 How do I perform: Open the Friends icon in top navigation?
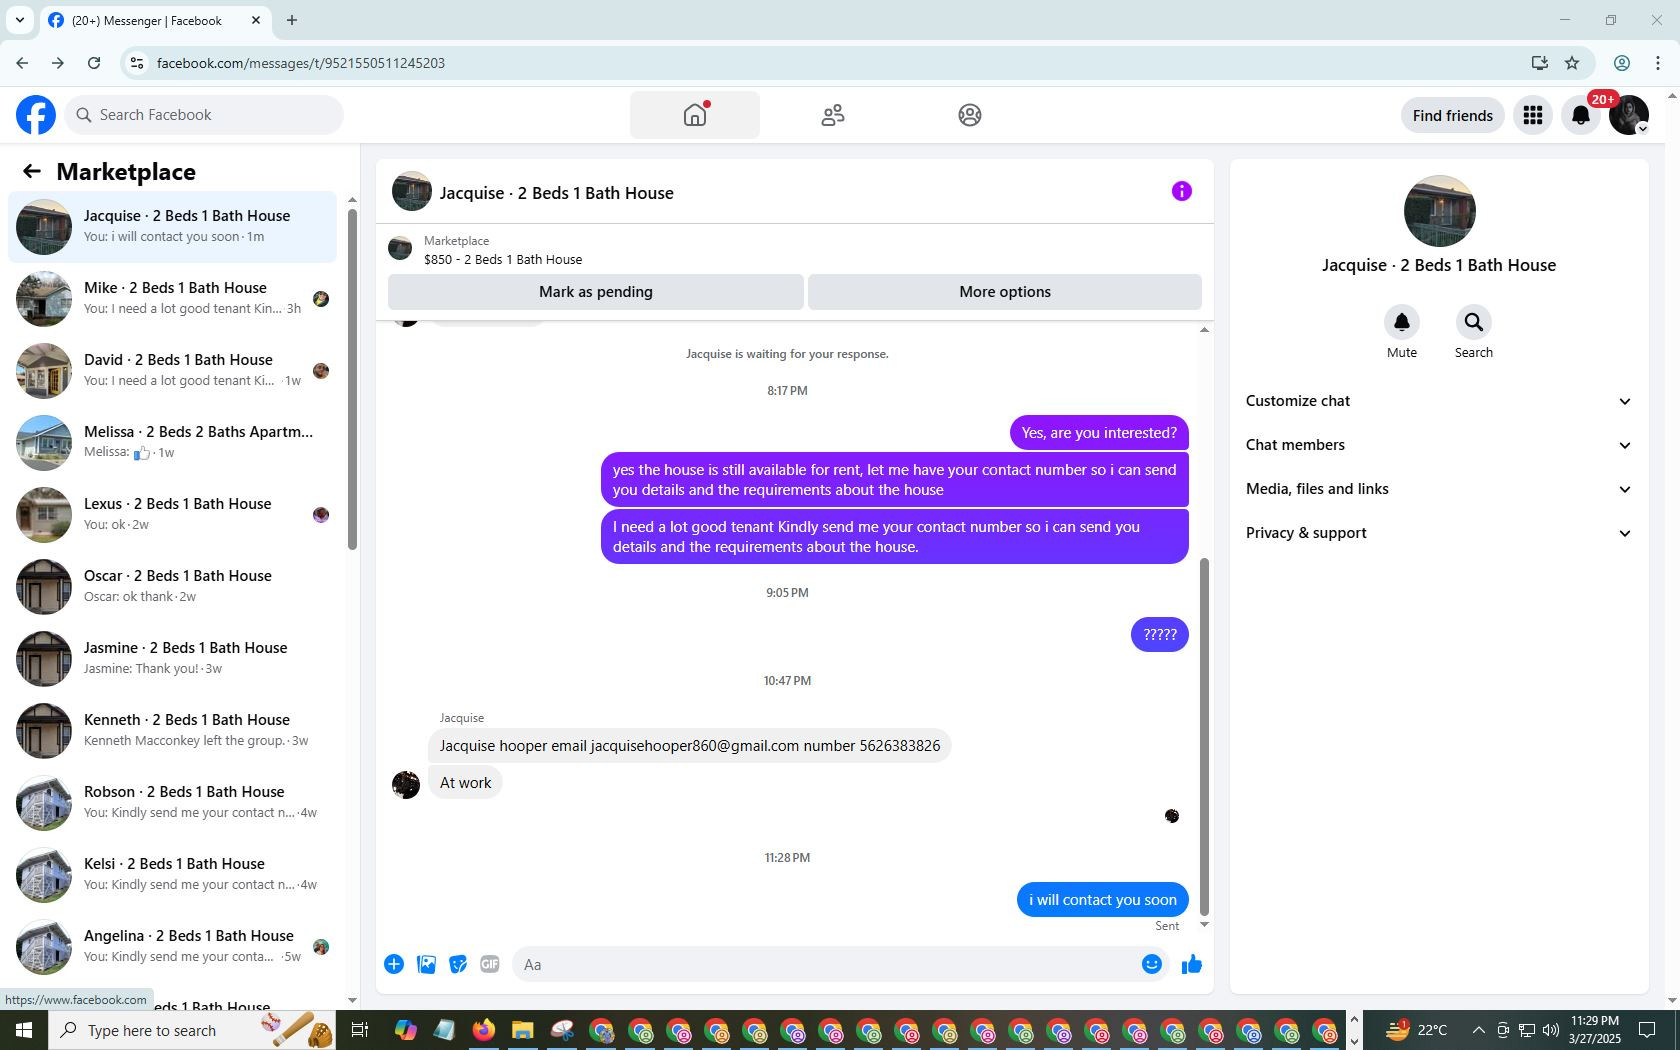(833, 115)
